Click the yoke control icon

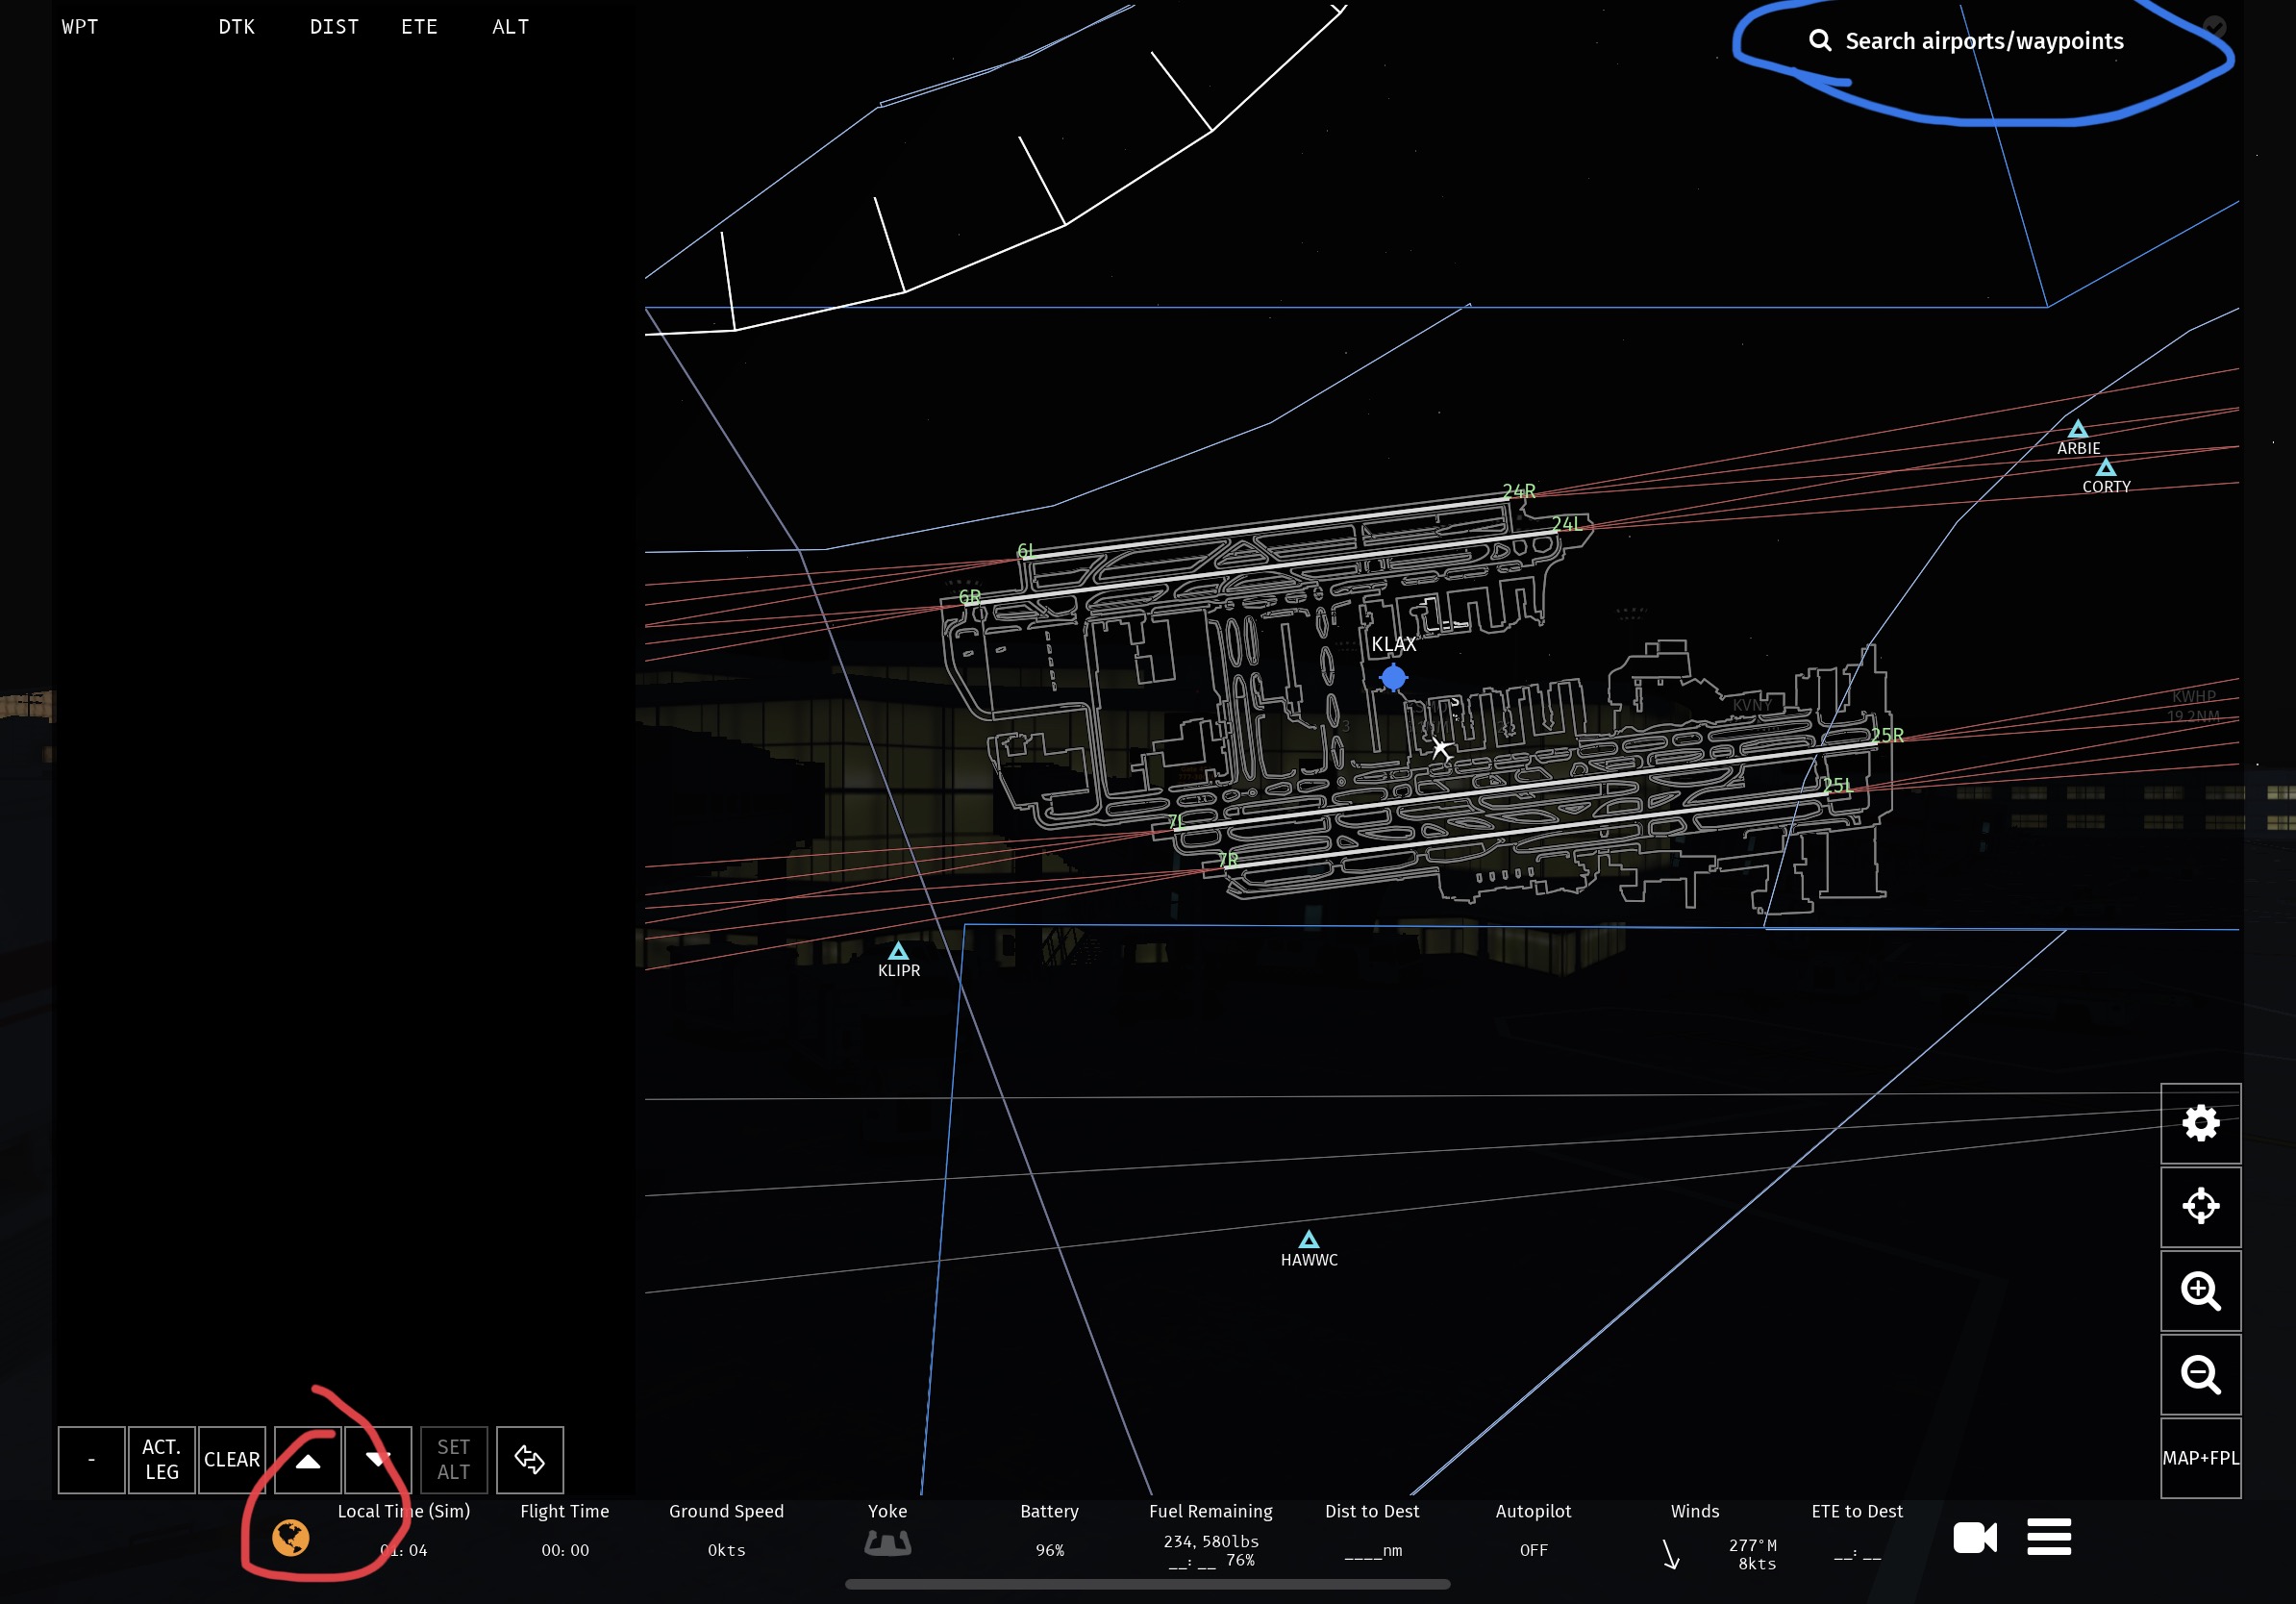(887, 1543)
